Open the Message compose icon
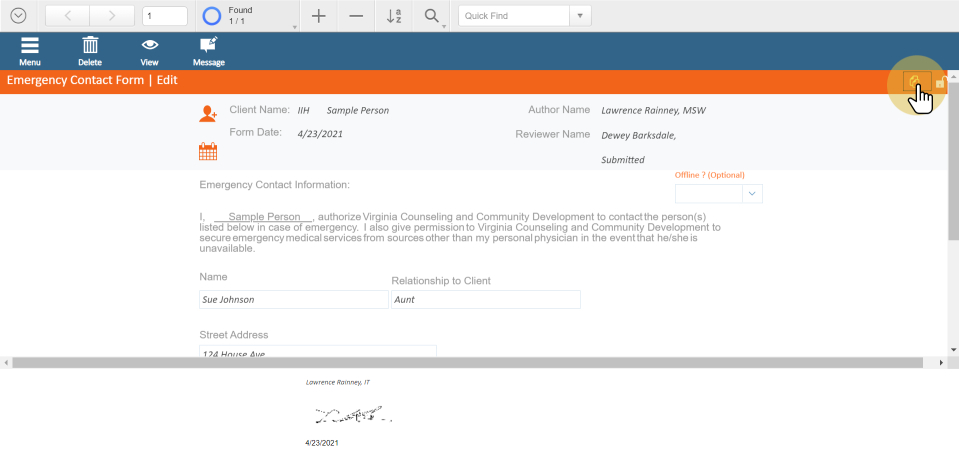Image resolution: width=959 pixels, height=456 pixels. [x=208, y=50]
